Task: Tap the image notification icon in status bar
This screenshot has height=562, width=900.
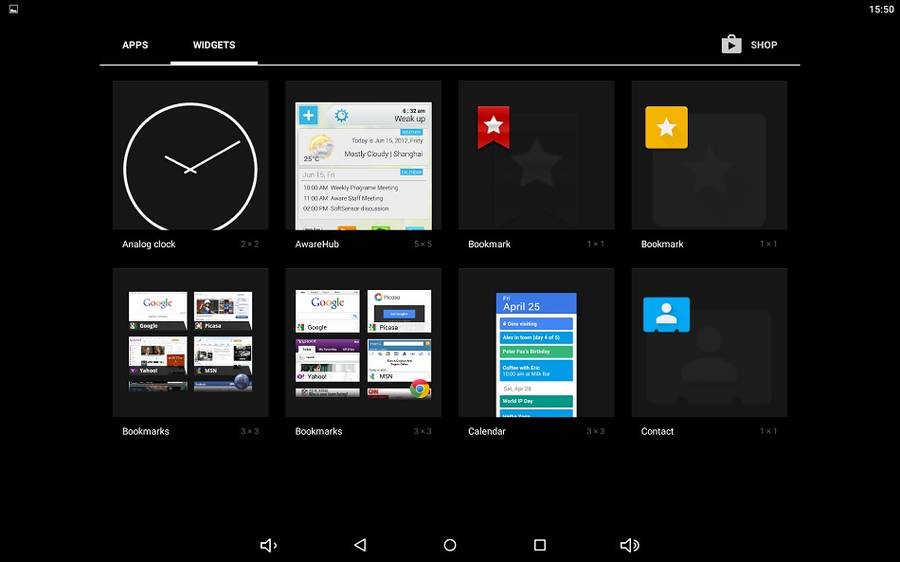Action: pyautogui.click(x=12, y=9)
